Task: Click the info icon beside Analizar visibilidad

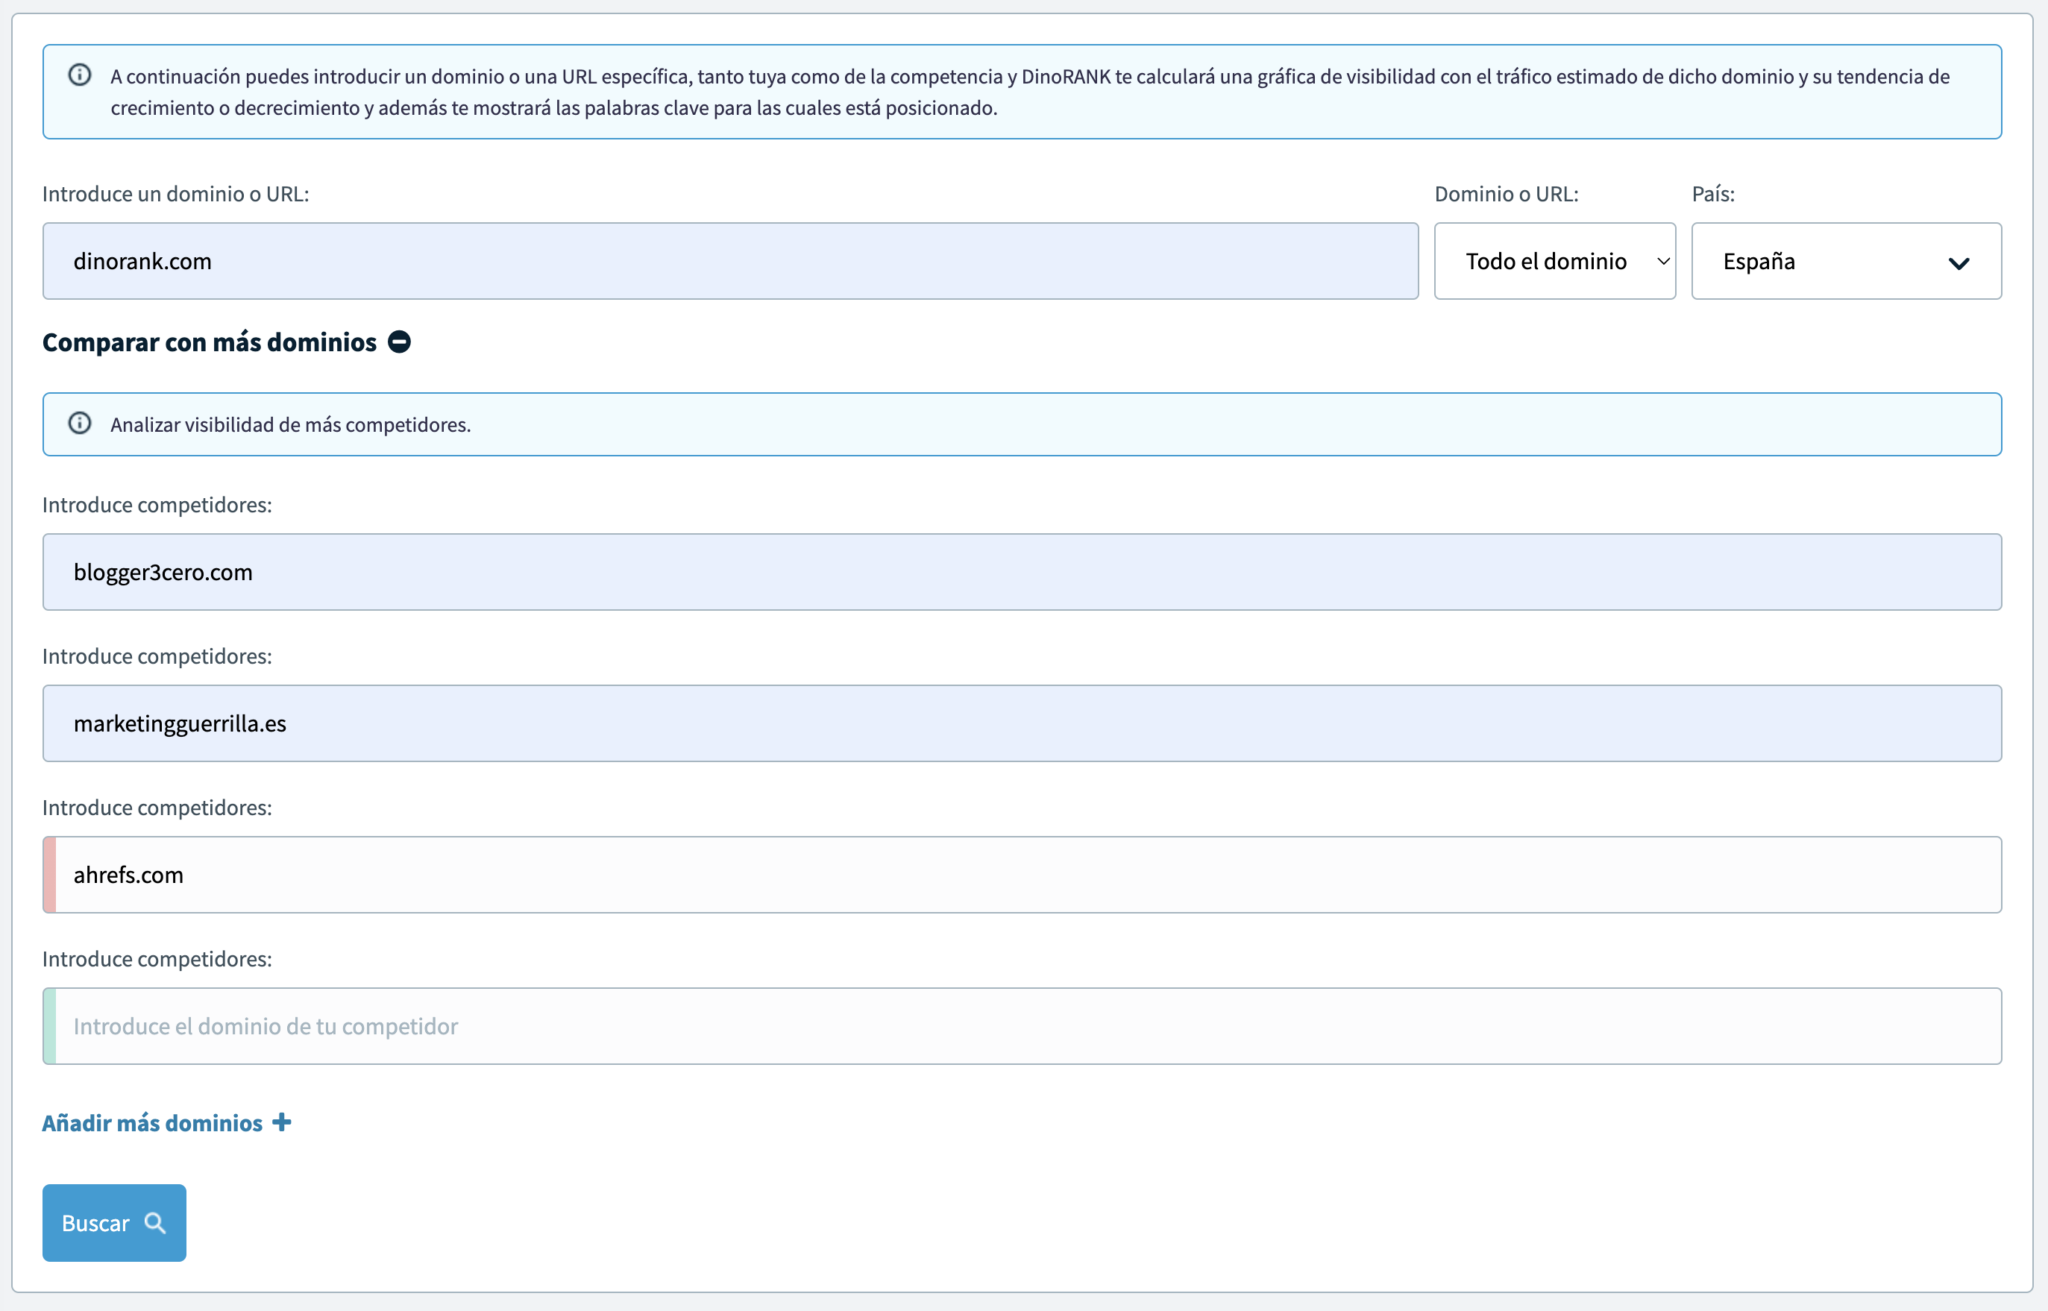Action: (x=80, y=423)
